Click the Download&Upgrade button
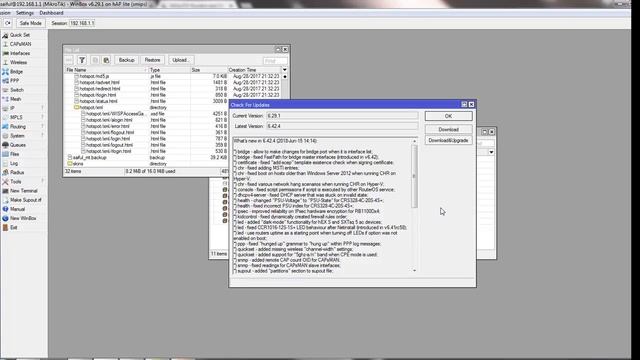The height and width of the screenshot is (360, 640). pyautogui.click(x=448, y=140)
